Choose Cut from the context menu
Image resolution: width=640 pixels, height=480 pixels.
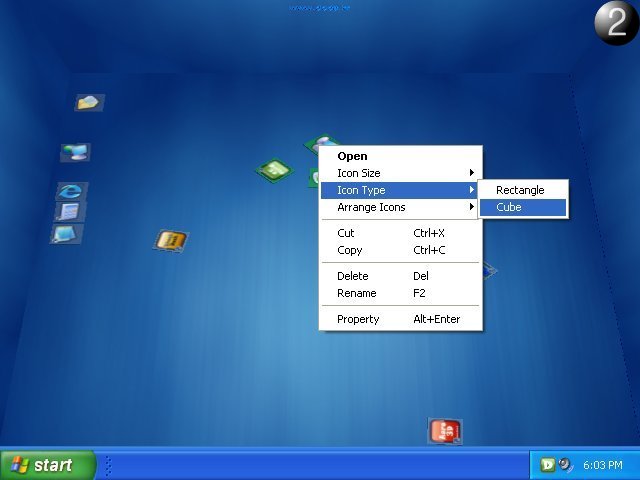(400, 233)
